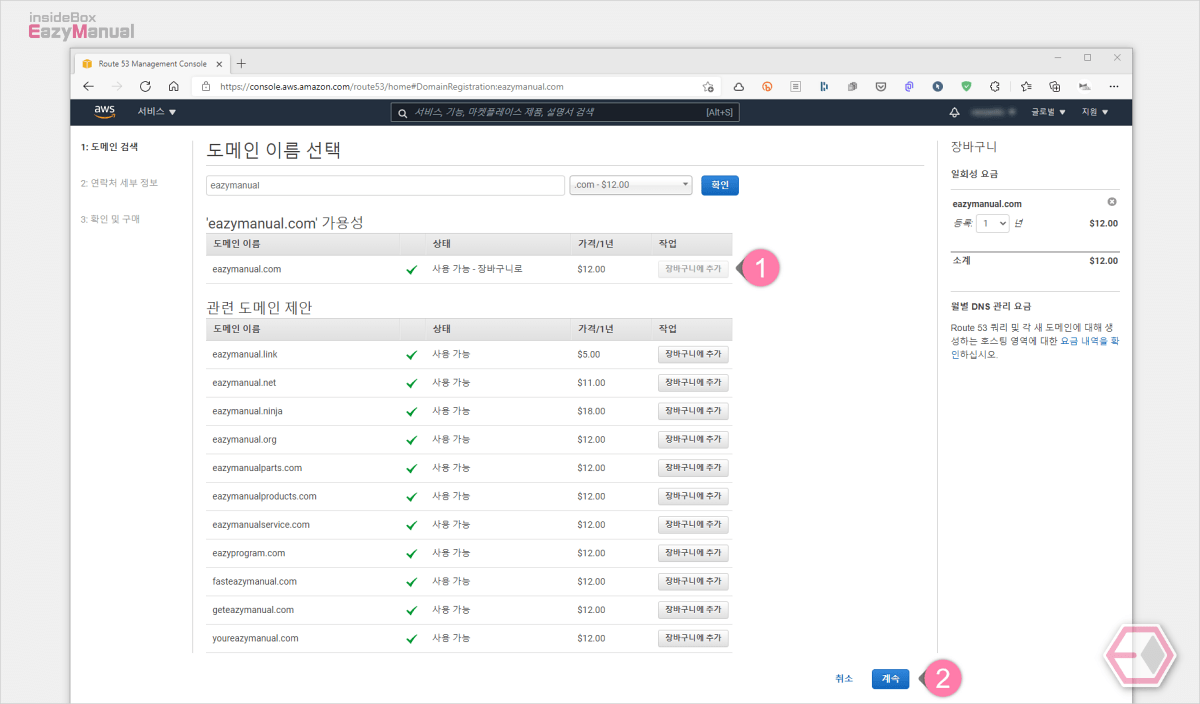Open the 글로벌 region dropdown

tap(1048, 112)
